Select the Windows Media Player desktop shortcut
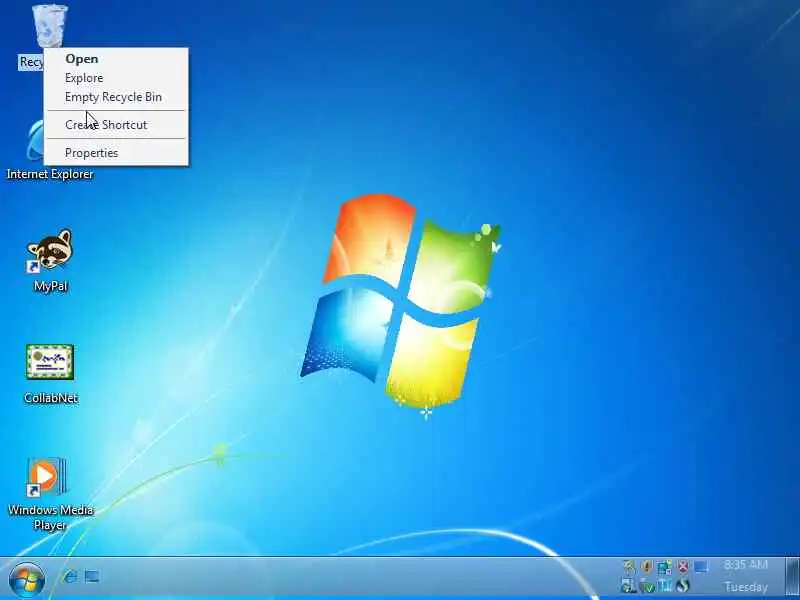The height and width of the screenshot is (600, 800). click(x=50, y=494)
